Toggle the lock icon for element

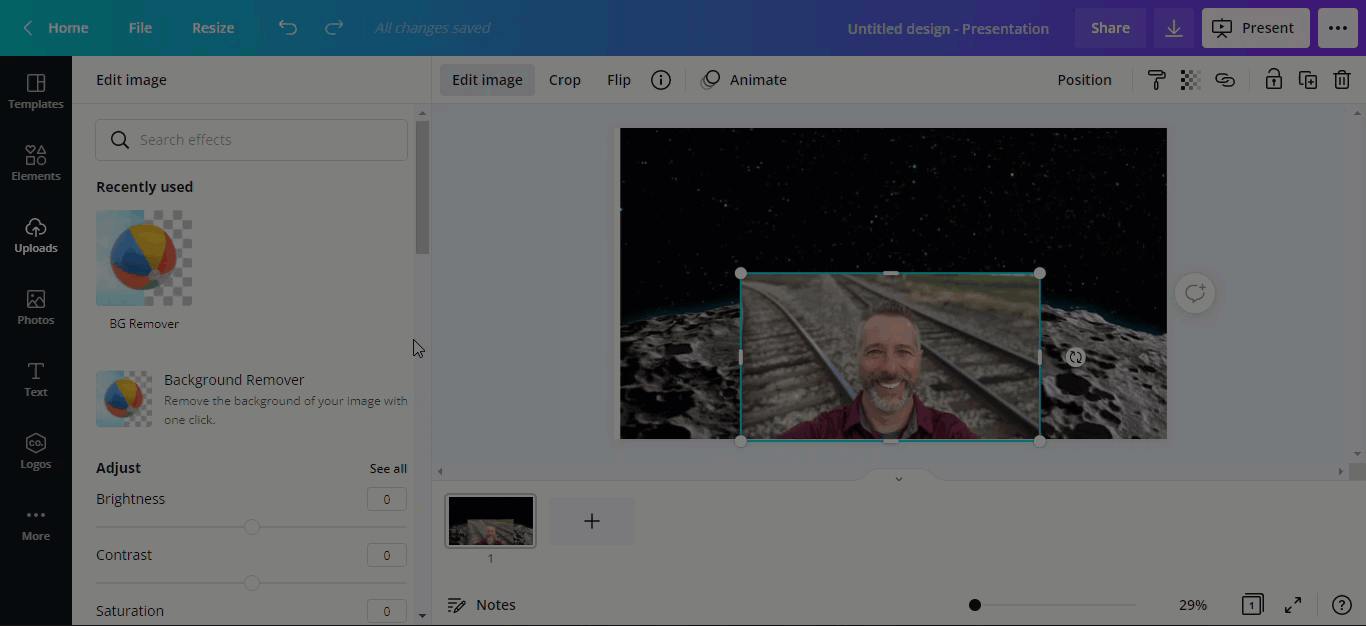[x=1273, y=80]
